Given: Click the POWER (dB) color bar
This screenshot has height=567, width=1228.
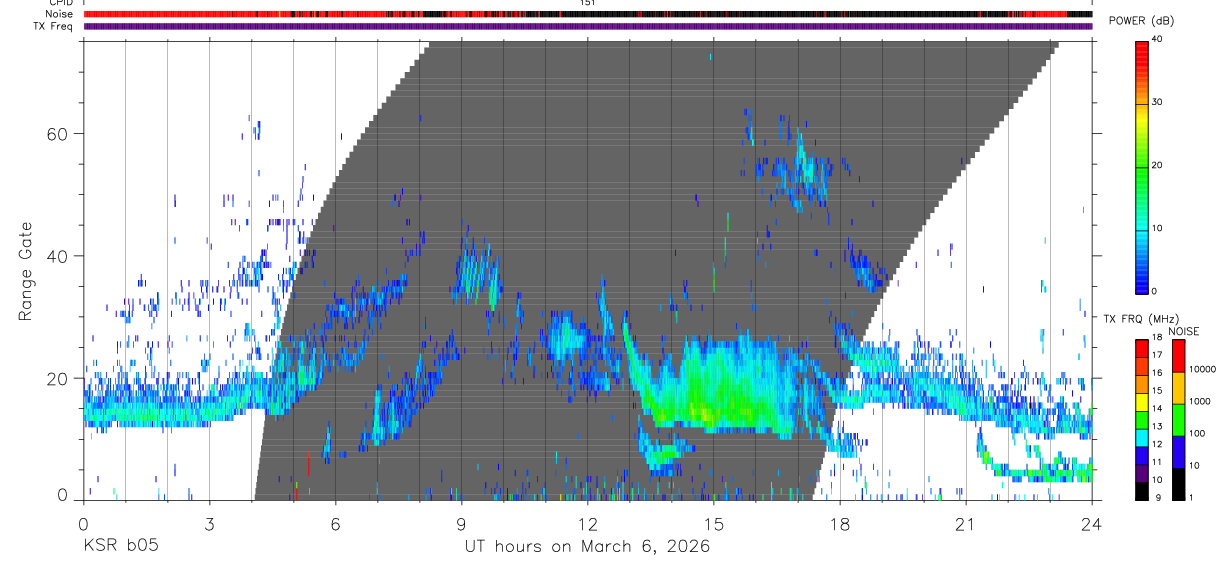Looking at the screenshot, I should [x=1141, y=166].
